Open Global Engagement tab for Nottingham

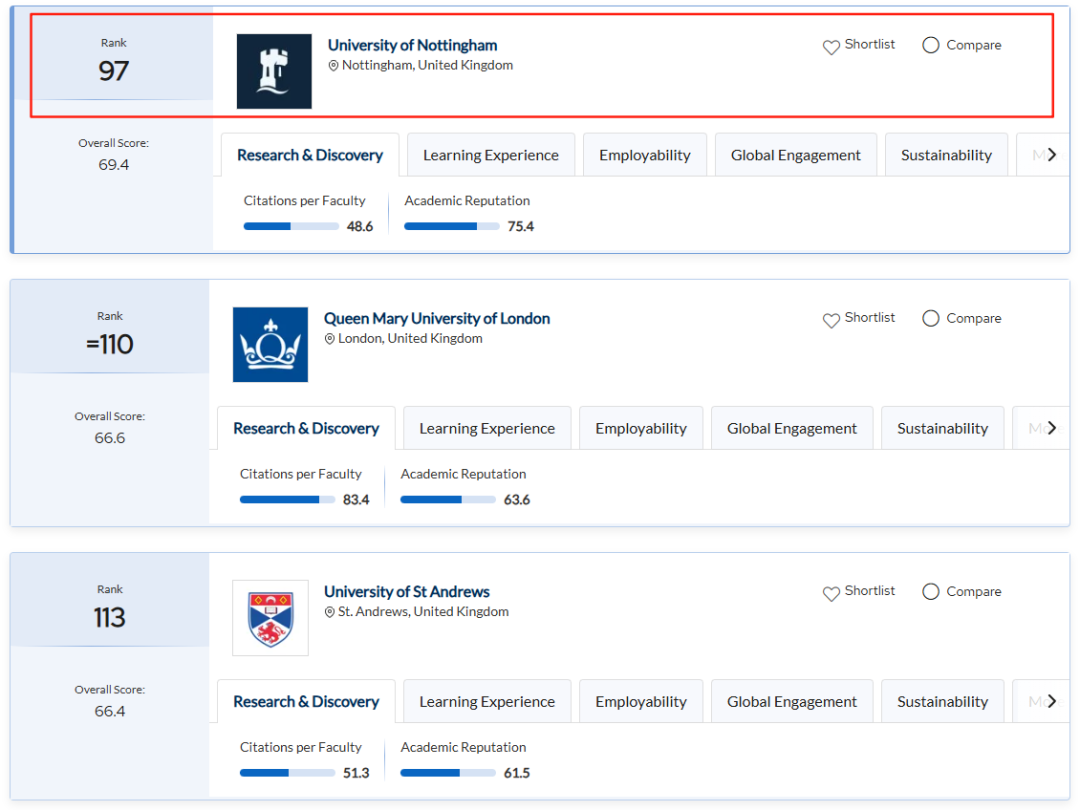pyautogui.click(x=796, y=155)
